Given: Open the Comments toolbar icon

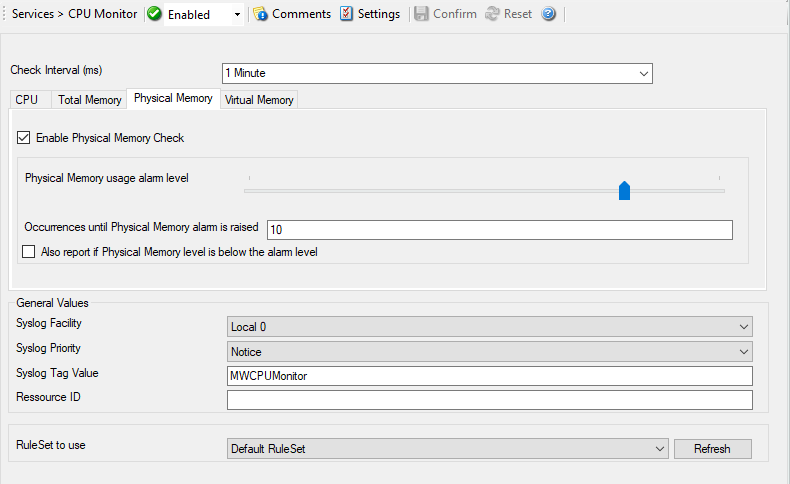Looking at the screenshot, I should coord(261,14).
